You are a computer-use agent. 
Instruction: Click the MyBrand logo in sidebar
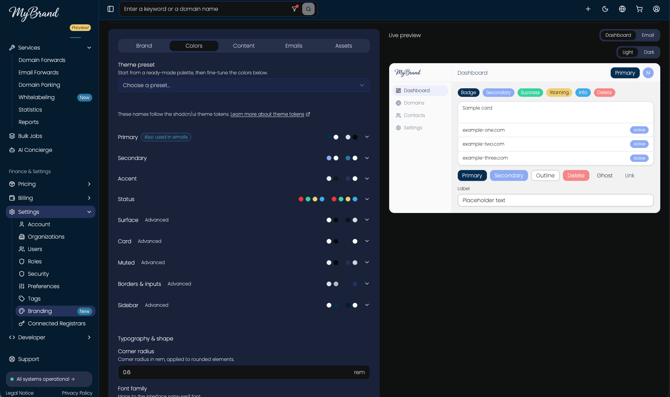34,13
